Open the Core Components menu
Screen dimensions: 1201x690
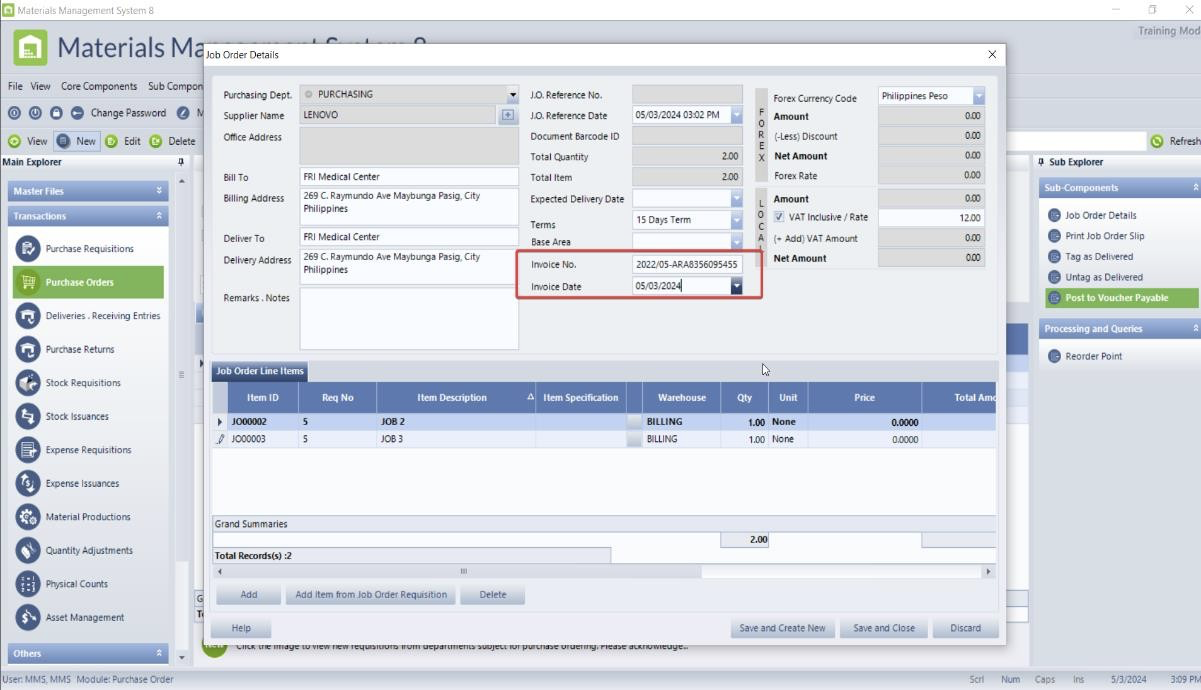pyautogui.click(x=99, y=86)
